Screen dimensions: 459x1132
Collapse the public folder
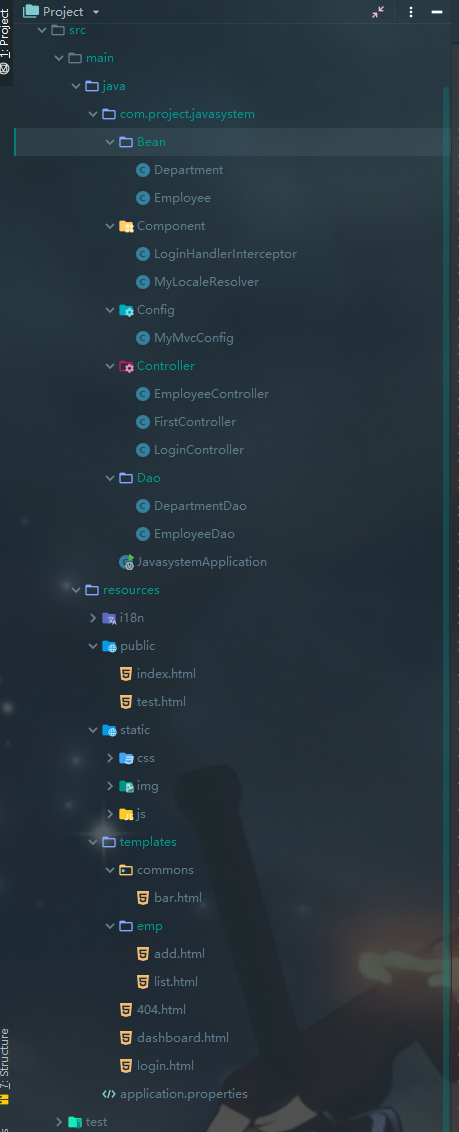click(93, 646)
